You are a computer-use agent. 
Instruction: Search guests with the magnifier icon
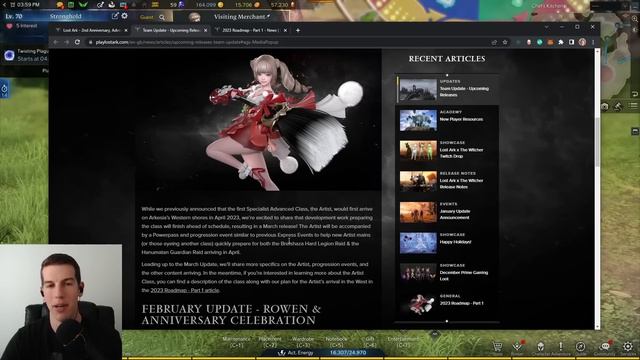click(162, 17)
